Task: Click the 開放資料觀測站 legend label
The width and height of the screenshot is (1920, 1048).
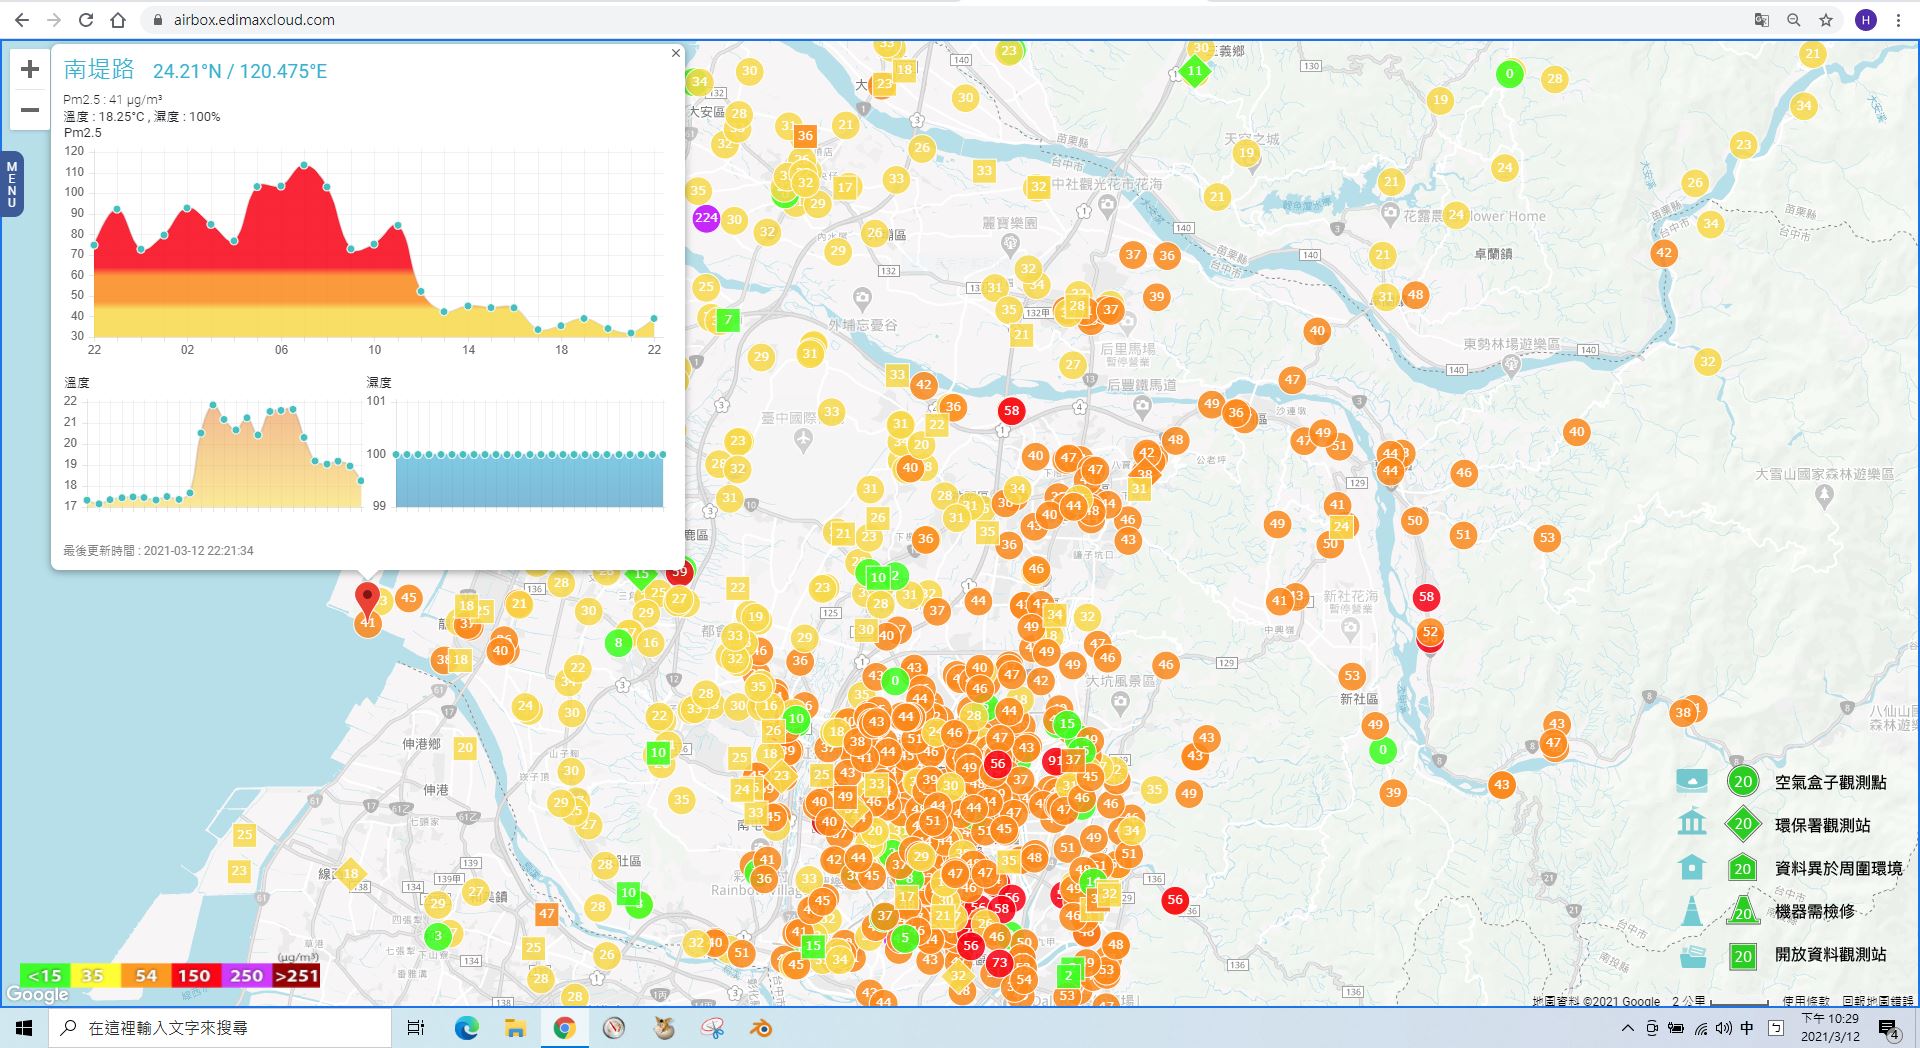Action: (1831, 954)
